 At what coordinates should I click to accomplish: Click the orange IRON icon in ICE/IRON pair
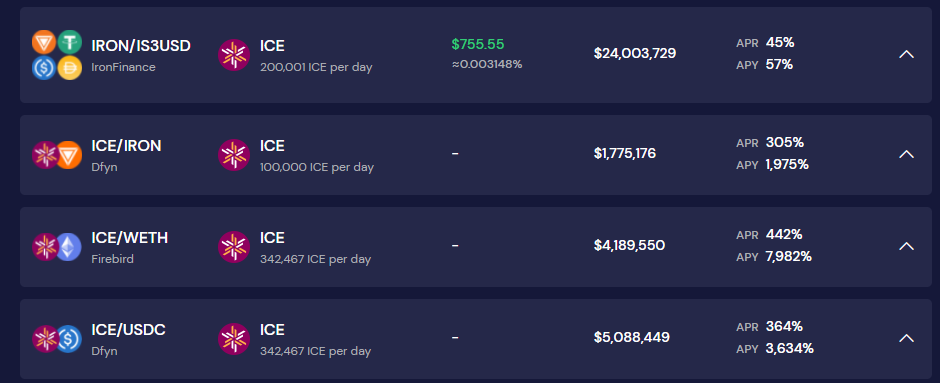[69, 155]
